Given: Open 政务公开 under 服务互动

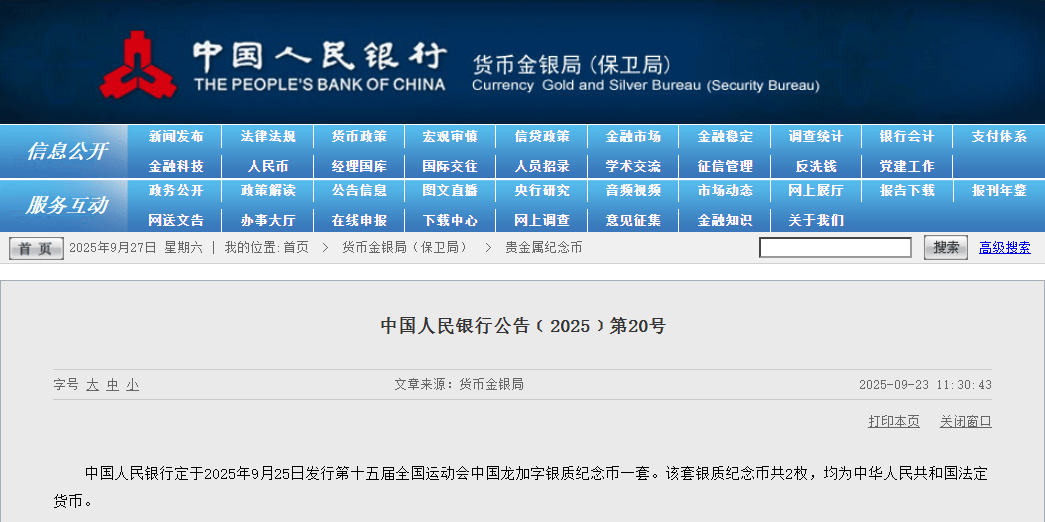Looking at the screenshot, I should (x=176, y=191).
